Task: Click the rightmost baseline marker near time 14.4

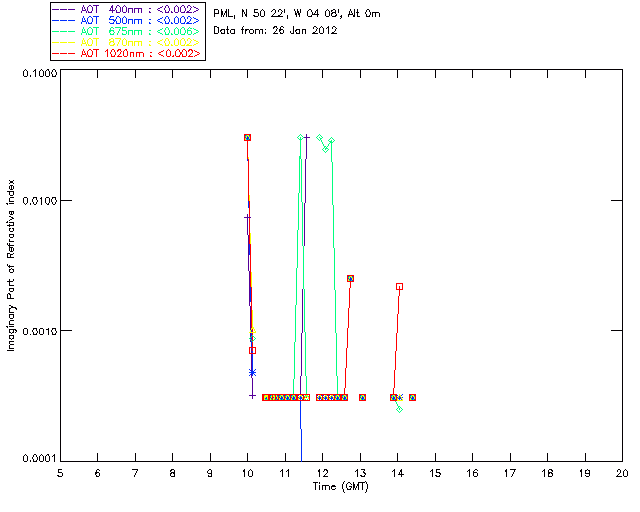Action: coord(413,397)
